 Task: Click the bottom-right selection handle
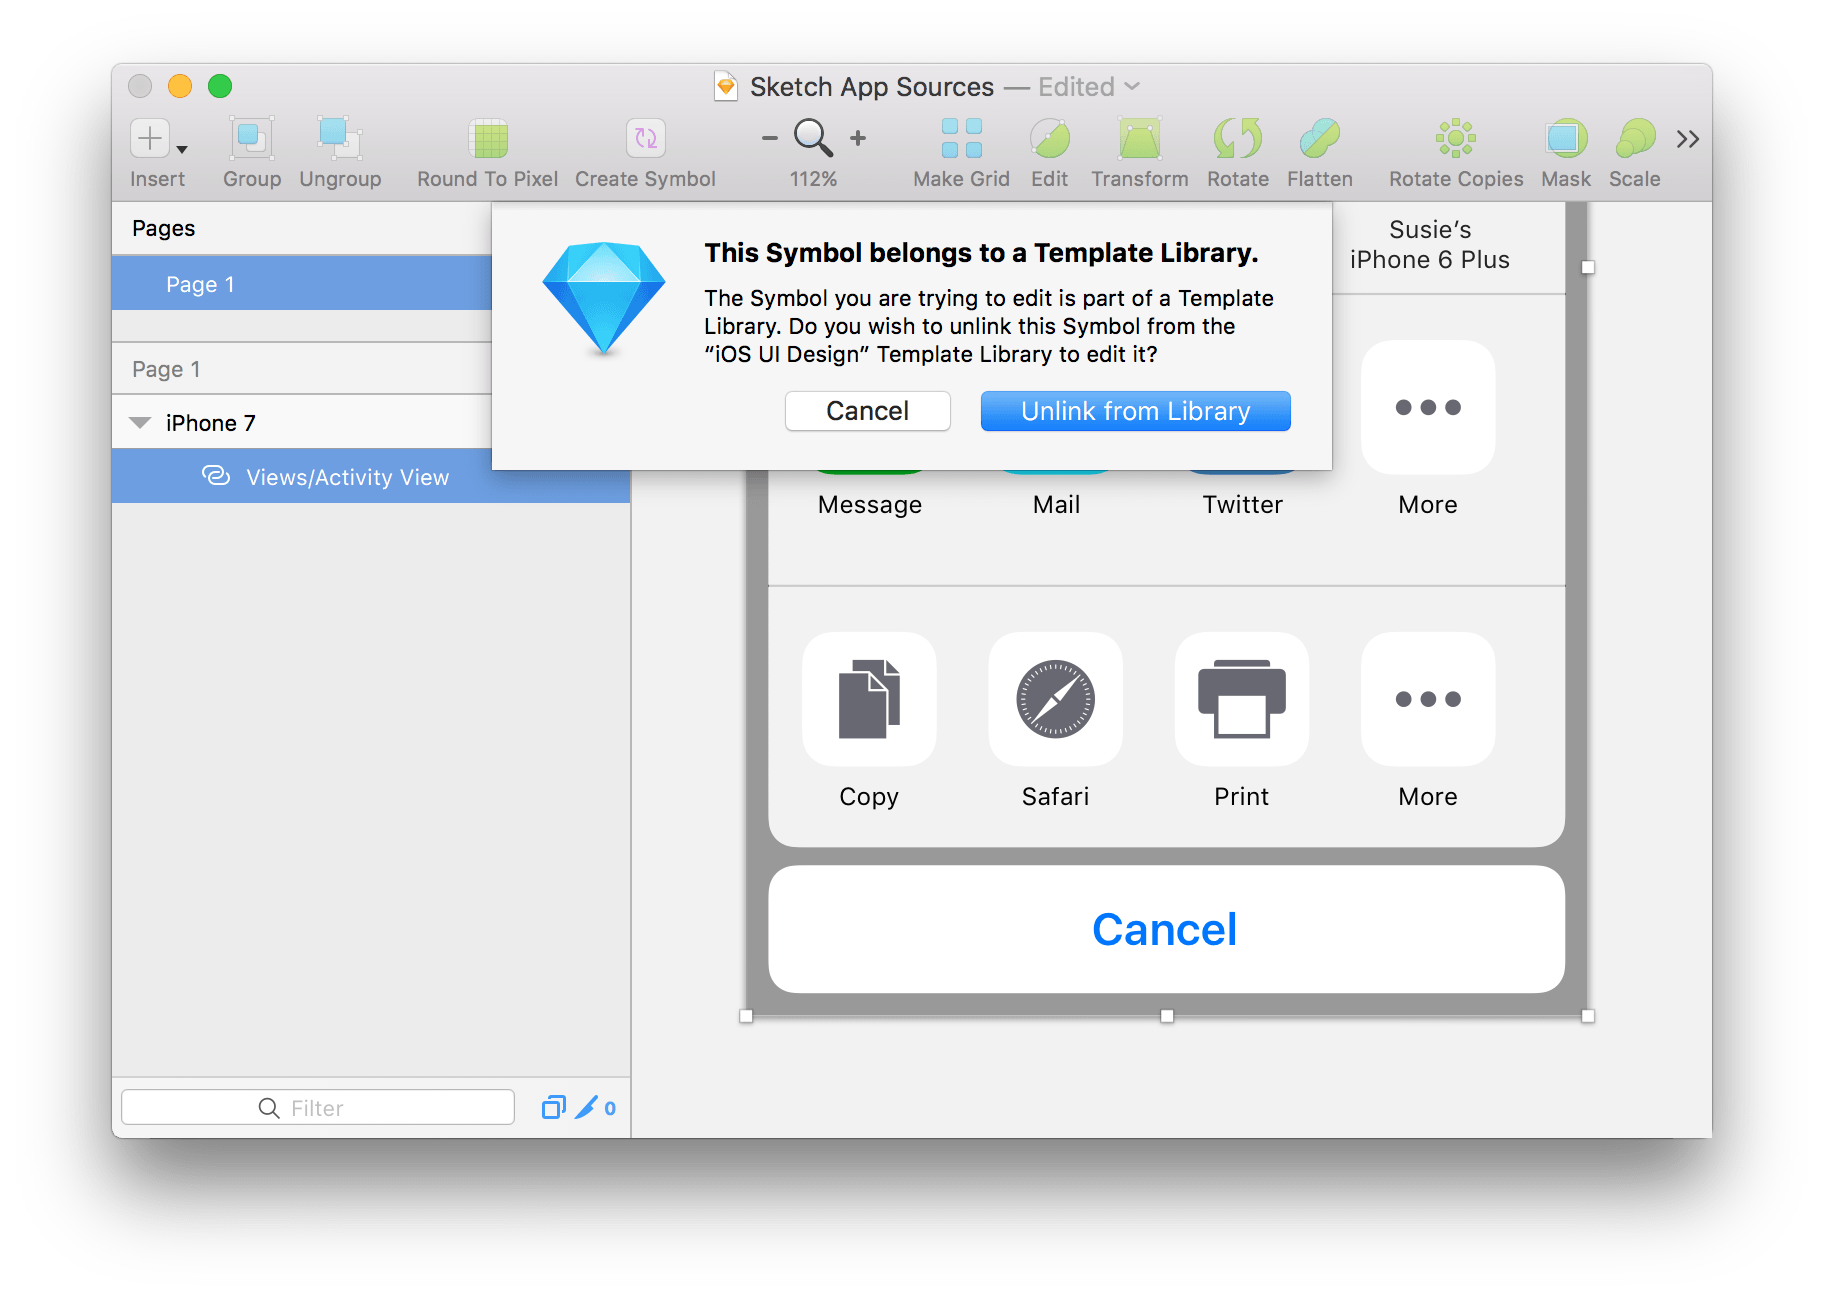click(1588, 1016)
